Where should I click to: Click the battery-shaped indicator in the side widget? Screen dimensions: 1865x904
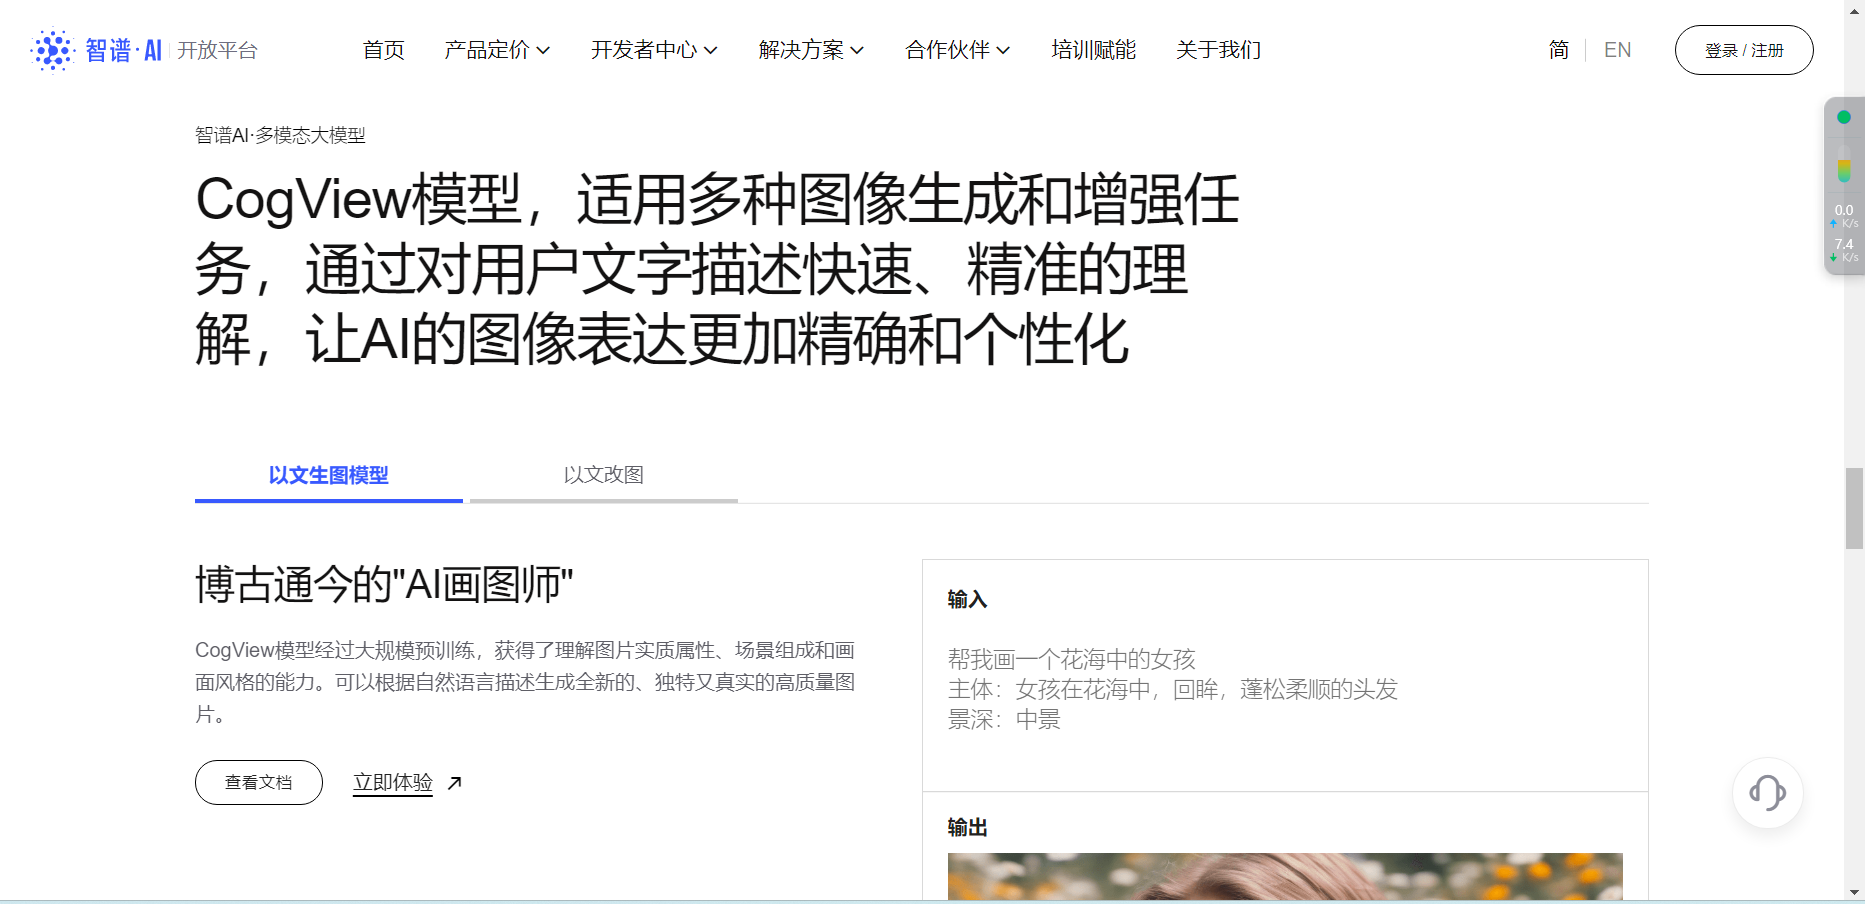[1844, 171]
